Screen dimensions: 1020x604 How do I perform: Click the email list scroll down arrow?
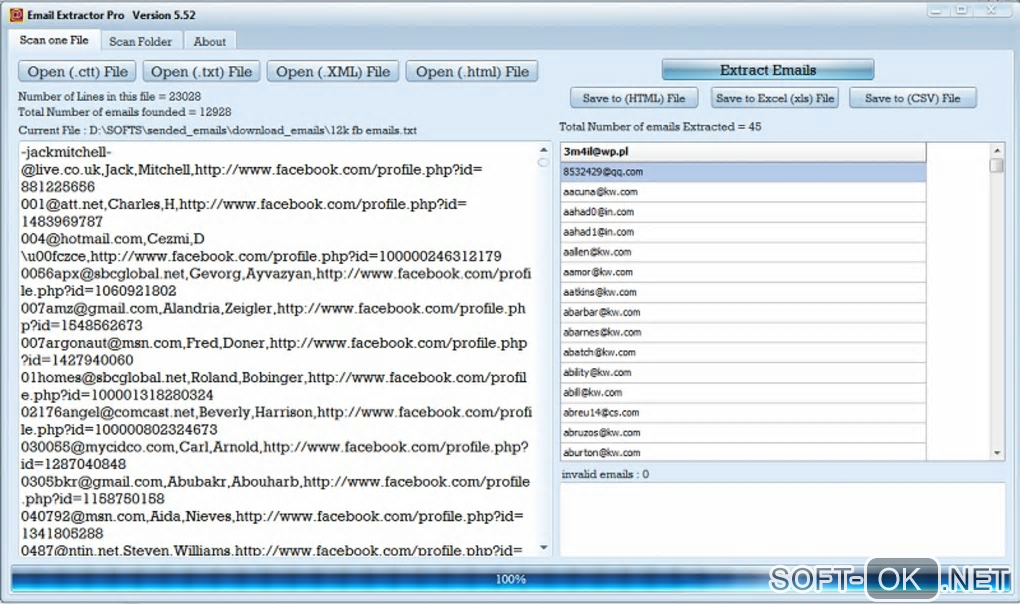point(996,453)
